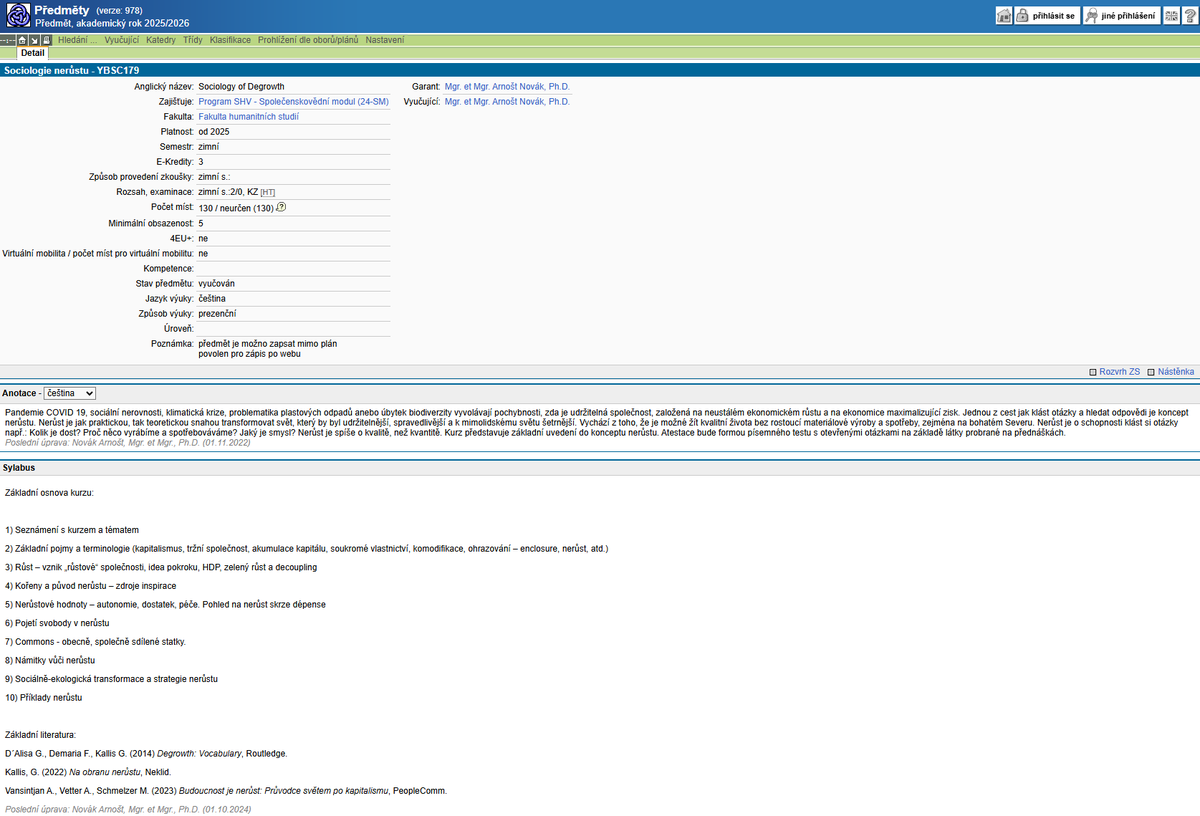1200x816 pixels.
Task: Click syllabus item '1) Seznámení s kurzem a tématem'
Action: click(x=72, y=530)
